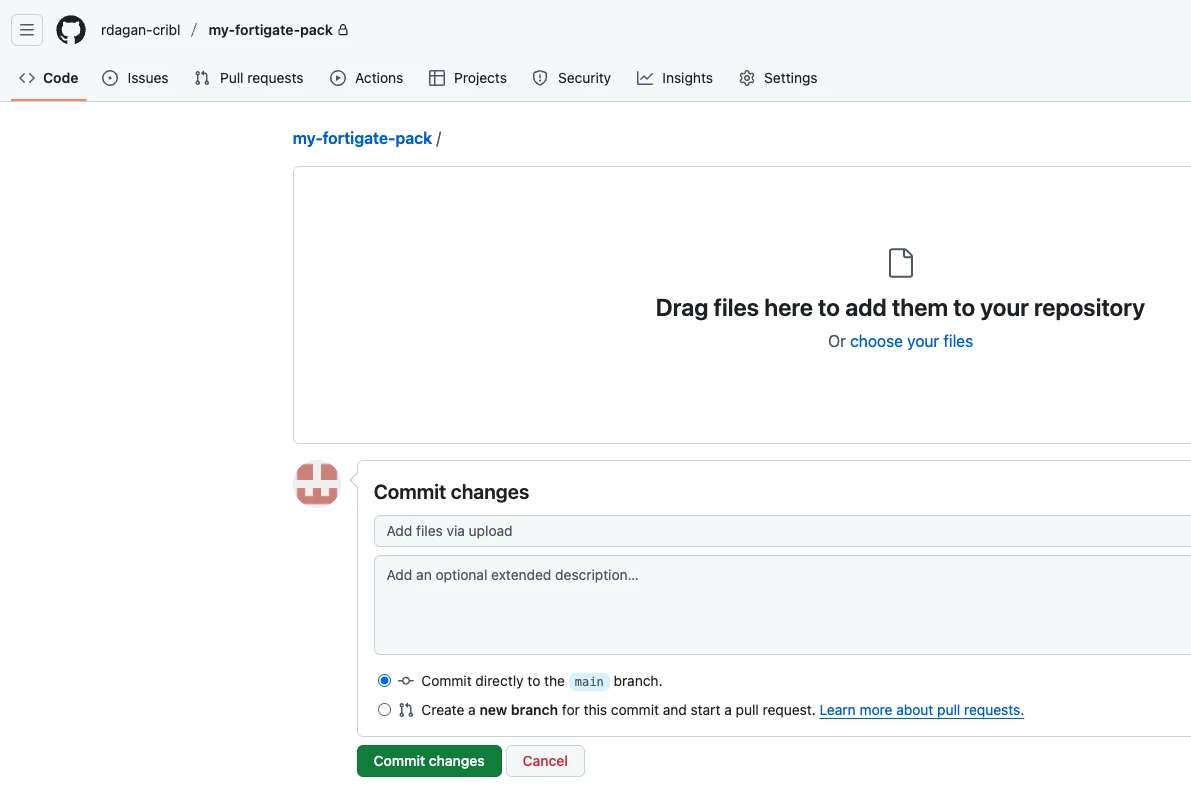Click the Security shield icon
The height and width of the screenshot is (793, 1191).
[540, 78]
